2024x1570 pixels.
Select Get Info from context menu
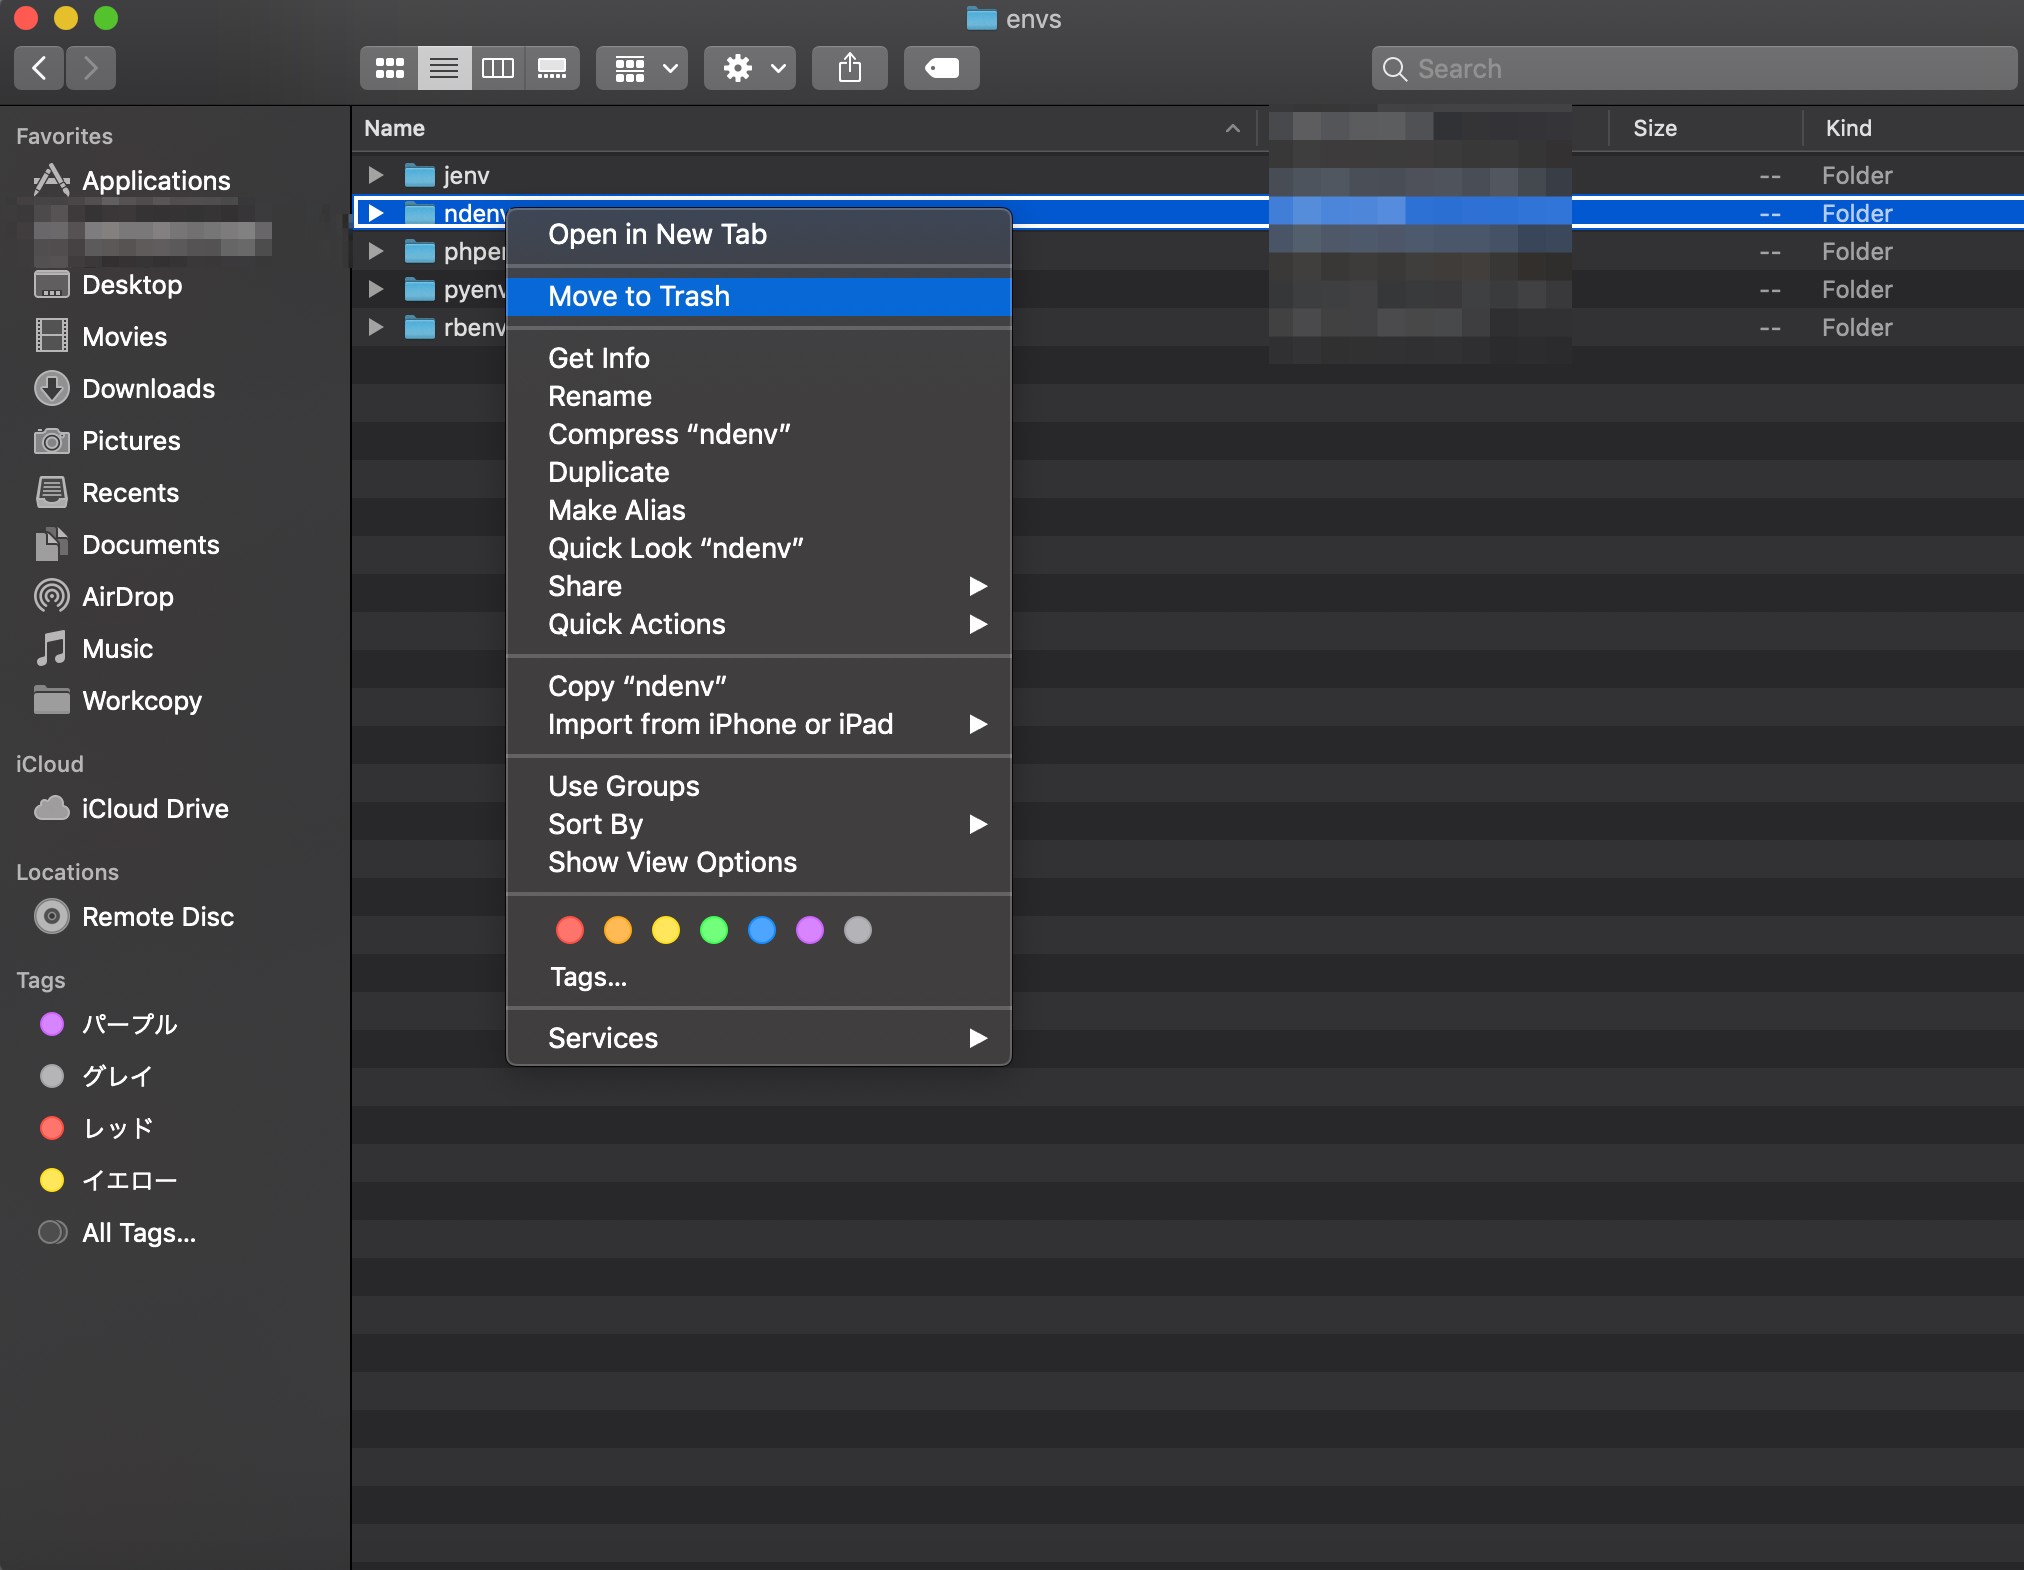tap(598, 358)
